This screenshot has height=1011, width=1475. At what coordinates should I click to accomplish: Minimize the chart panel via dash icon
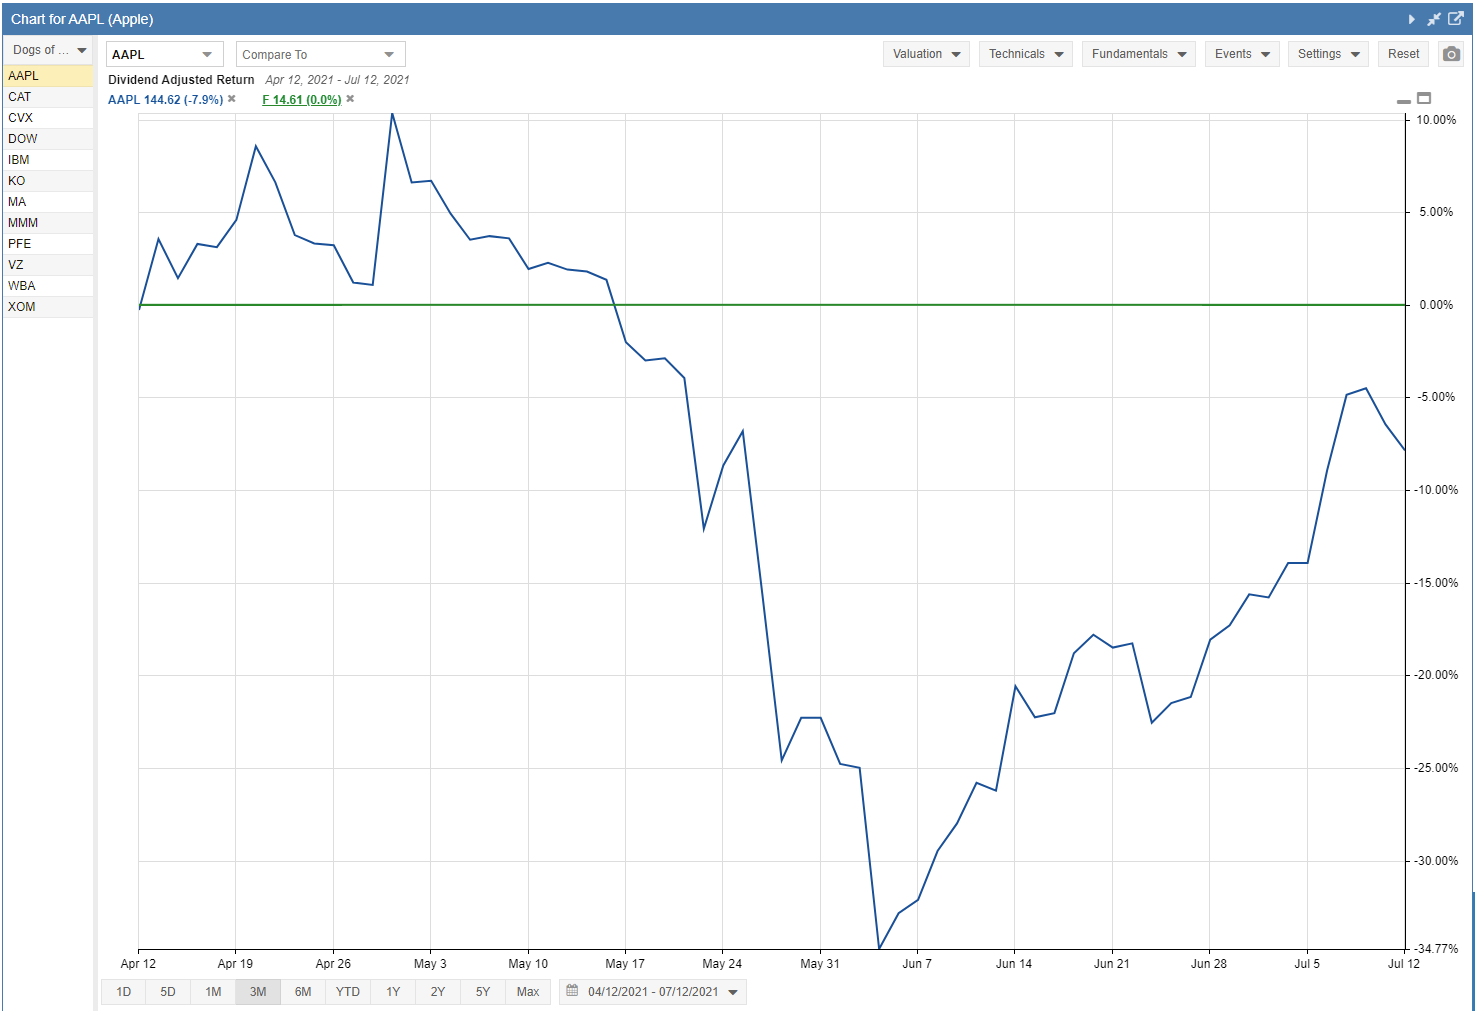pos(1404,100)
